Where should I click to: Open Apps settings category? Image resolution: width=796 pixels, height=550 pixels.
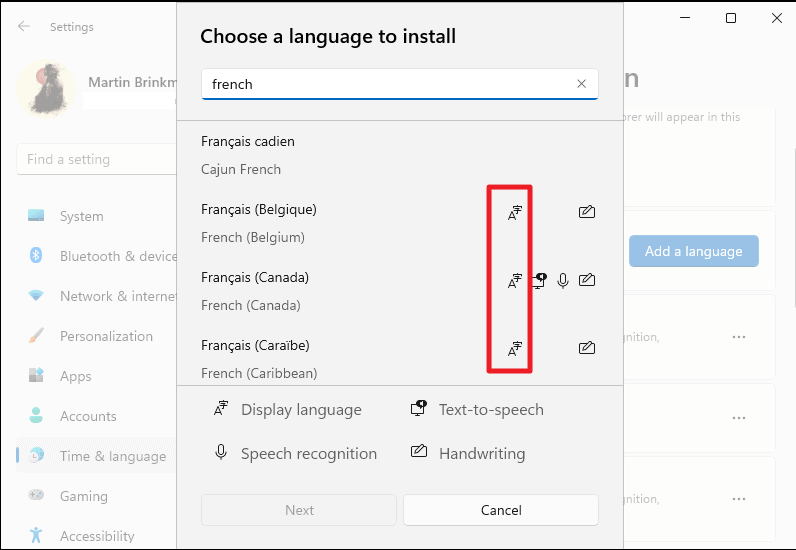[x=96, y=376]
